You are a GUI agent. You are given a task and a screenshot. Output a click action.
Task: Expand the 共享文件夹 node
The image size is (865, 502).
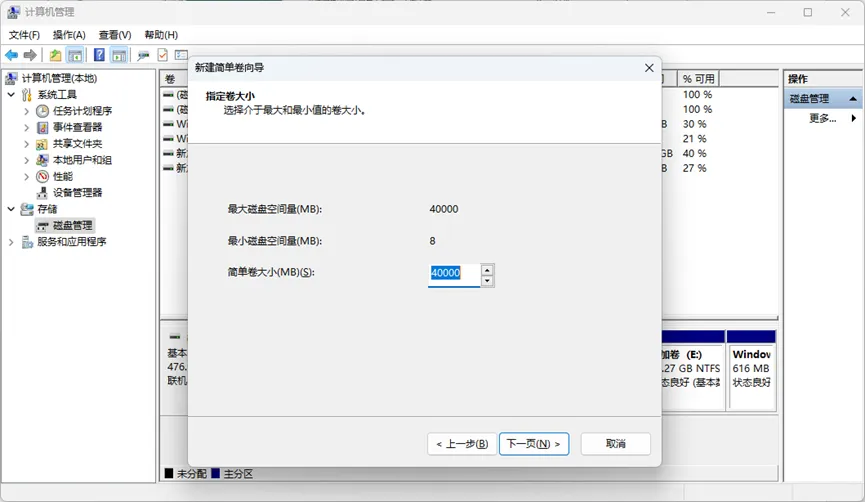[26, 144]
